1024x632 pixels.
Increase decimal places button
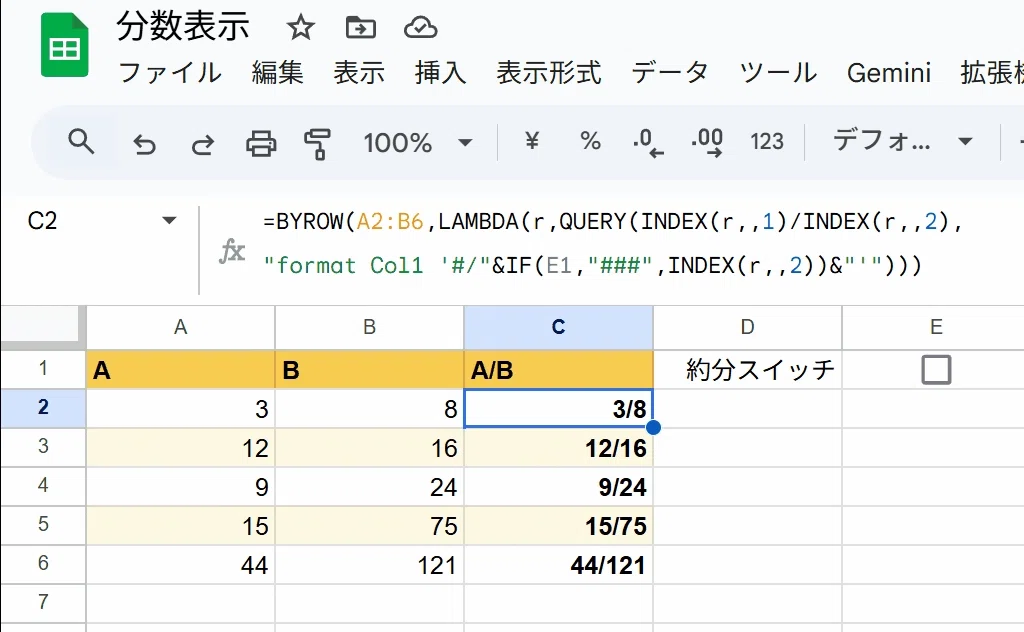point(707,142)
